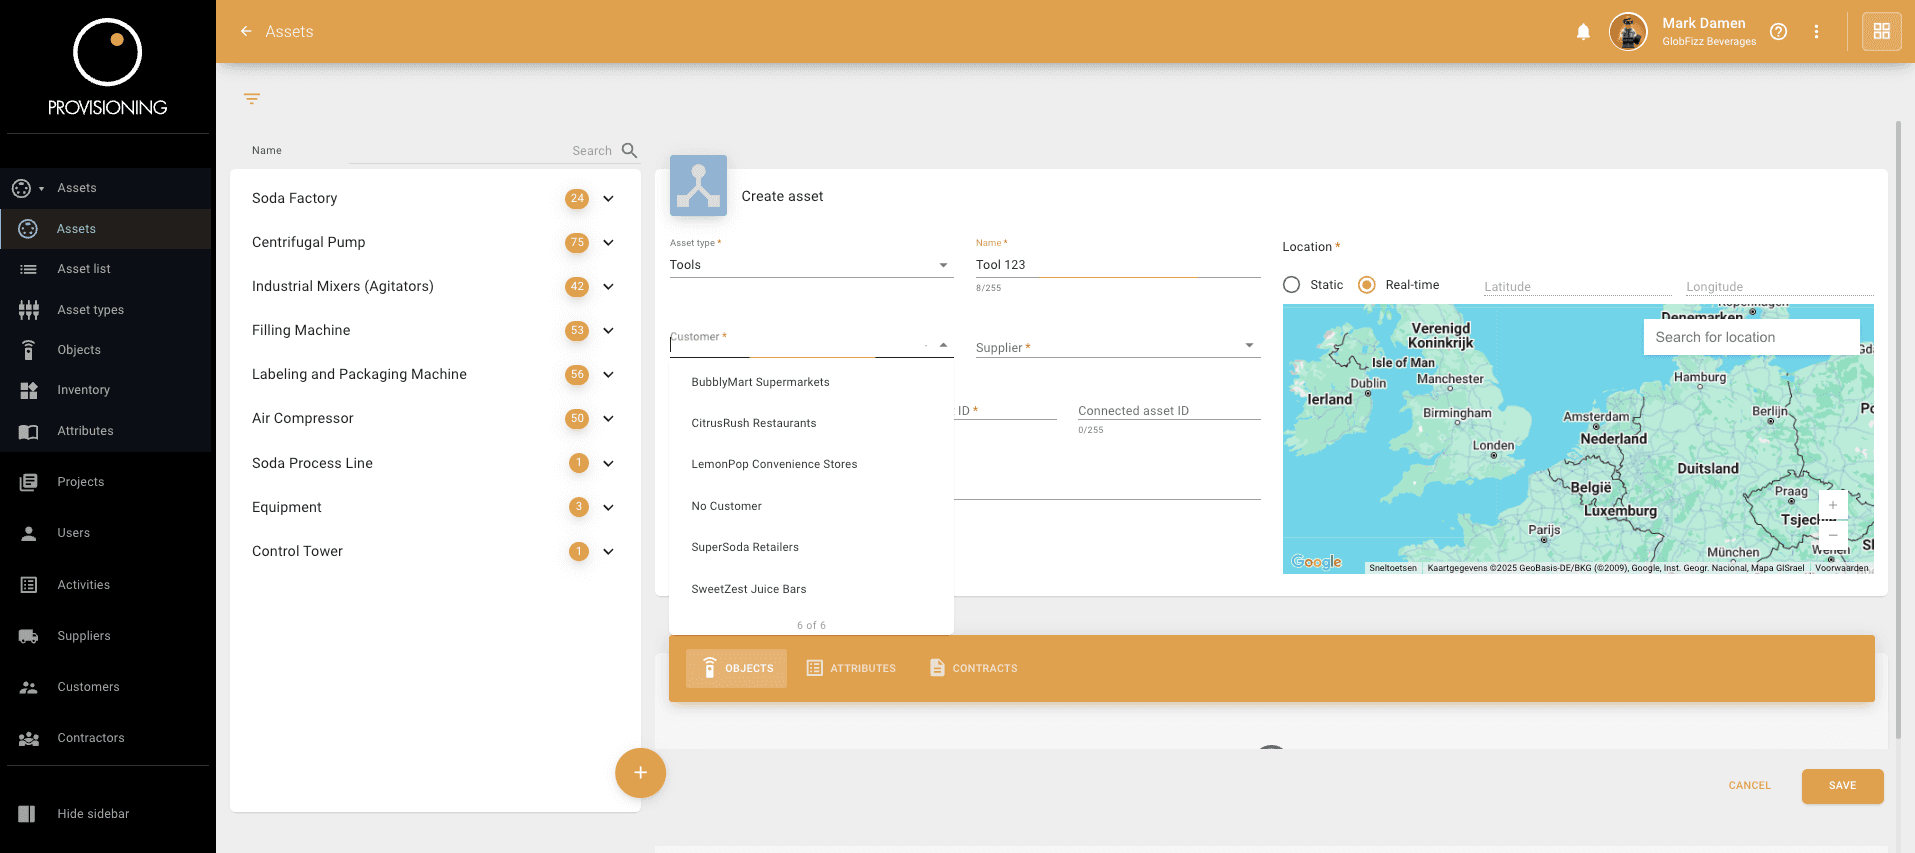The height and width of the screenshot is (853, 1915).
Task: Switch to the Attributes tab
Action: click(852, 668)
